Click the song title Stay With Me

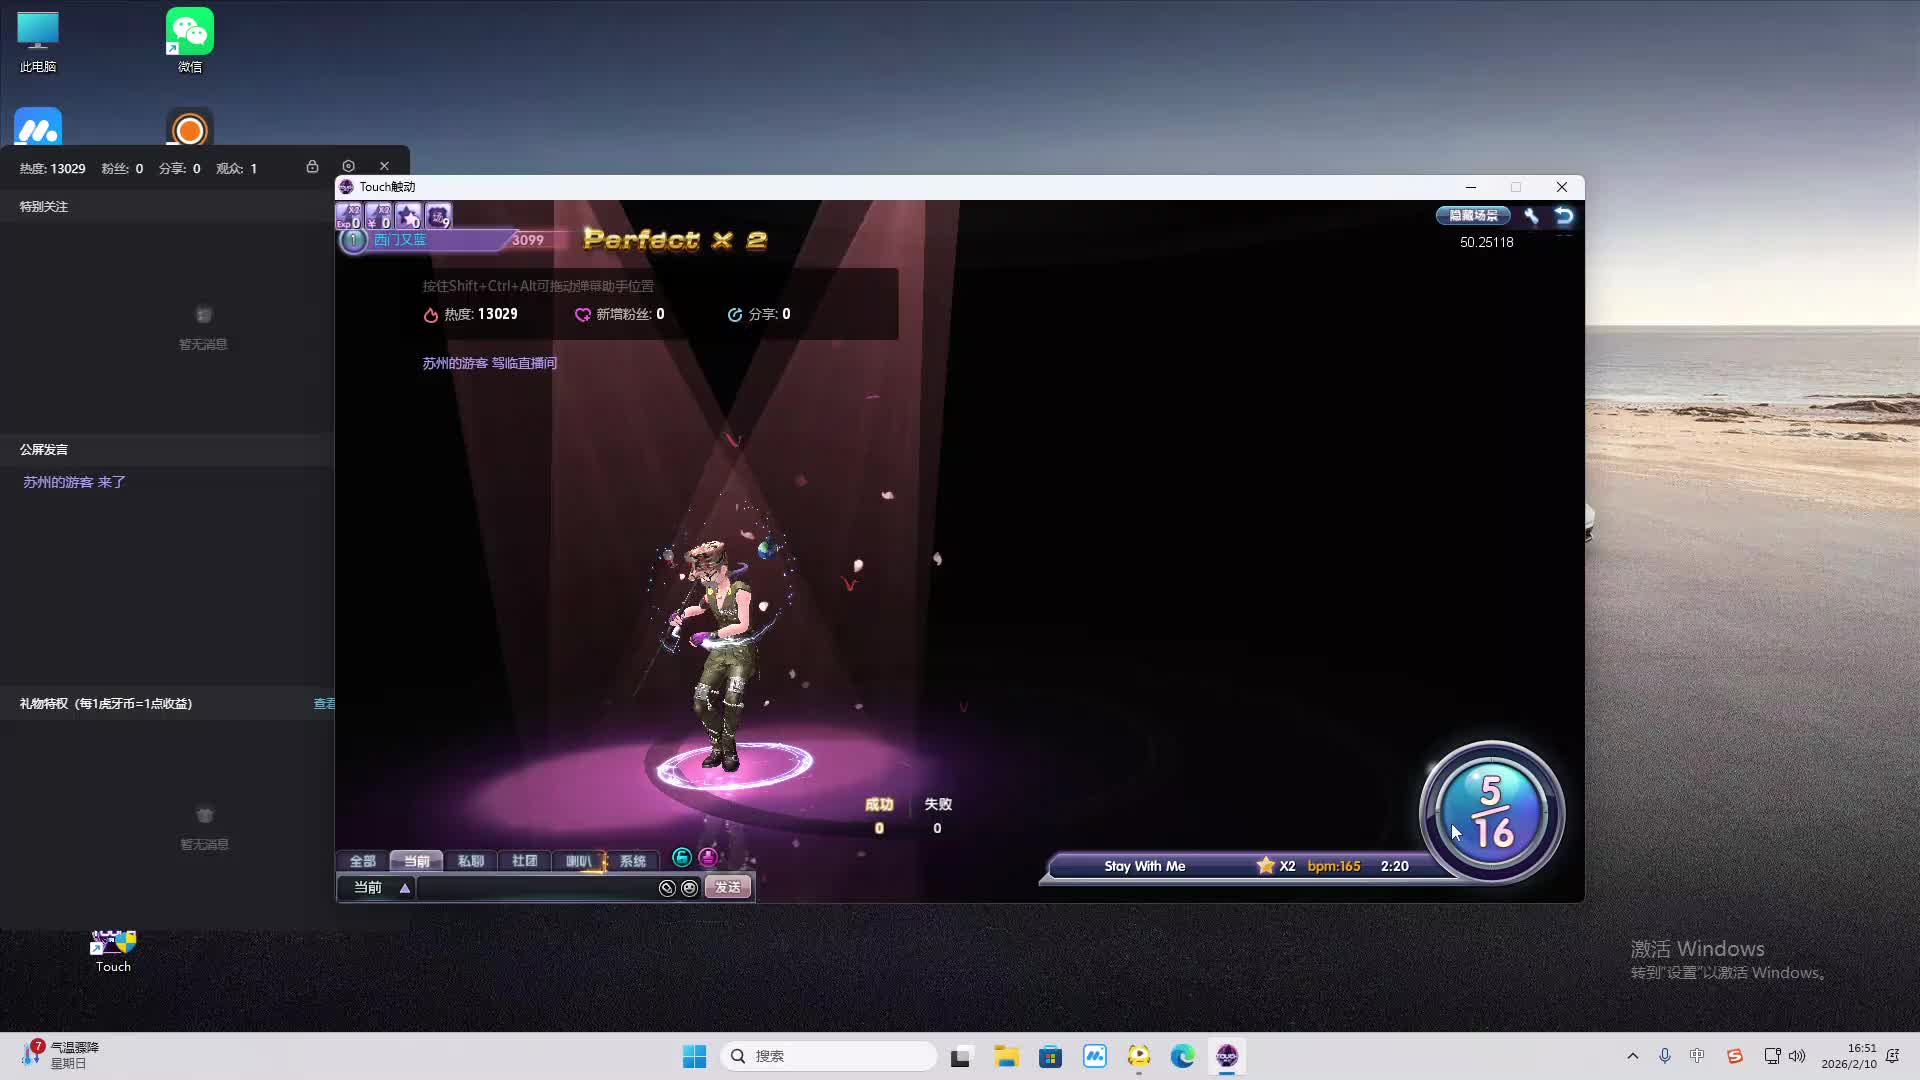[1145, 866]
